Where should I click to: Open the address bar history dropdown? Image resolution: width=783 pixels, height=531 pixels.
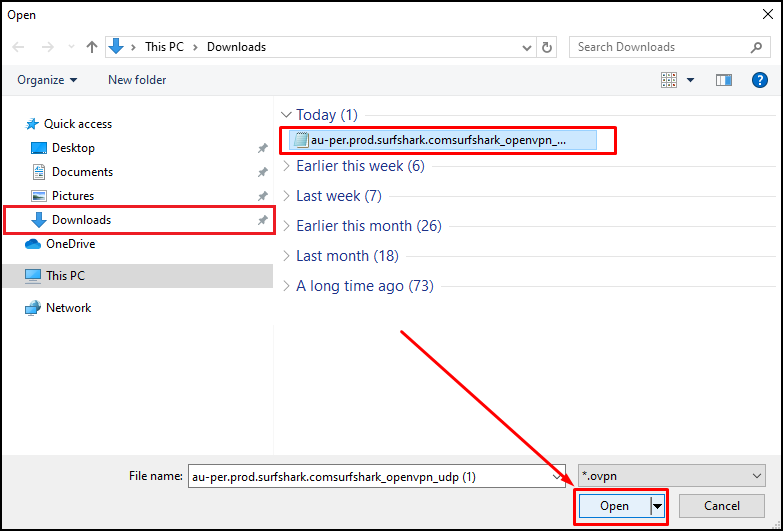(x=528, y=47)
